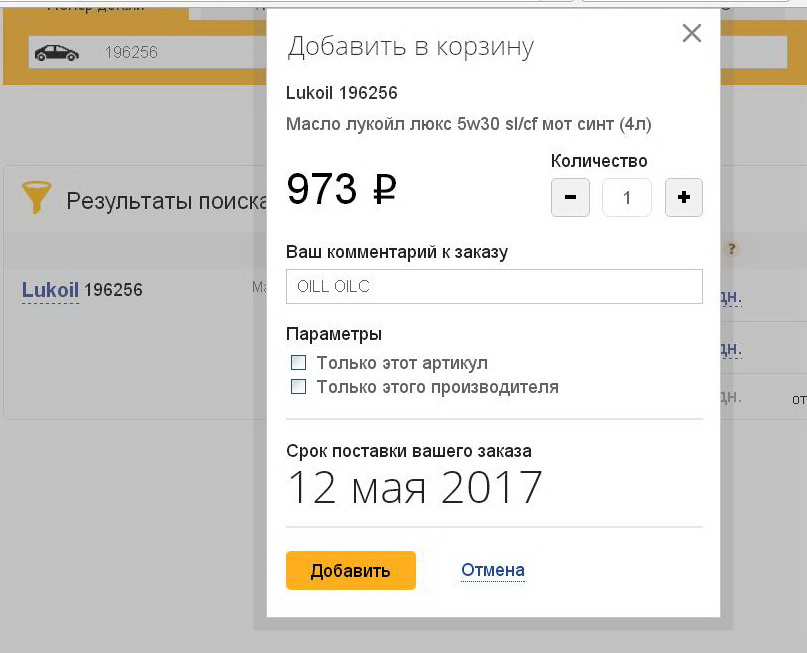
Task: Increase quantity with the plus button
Action: pyautogui.click(x=683, y=198)
